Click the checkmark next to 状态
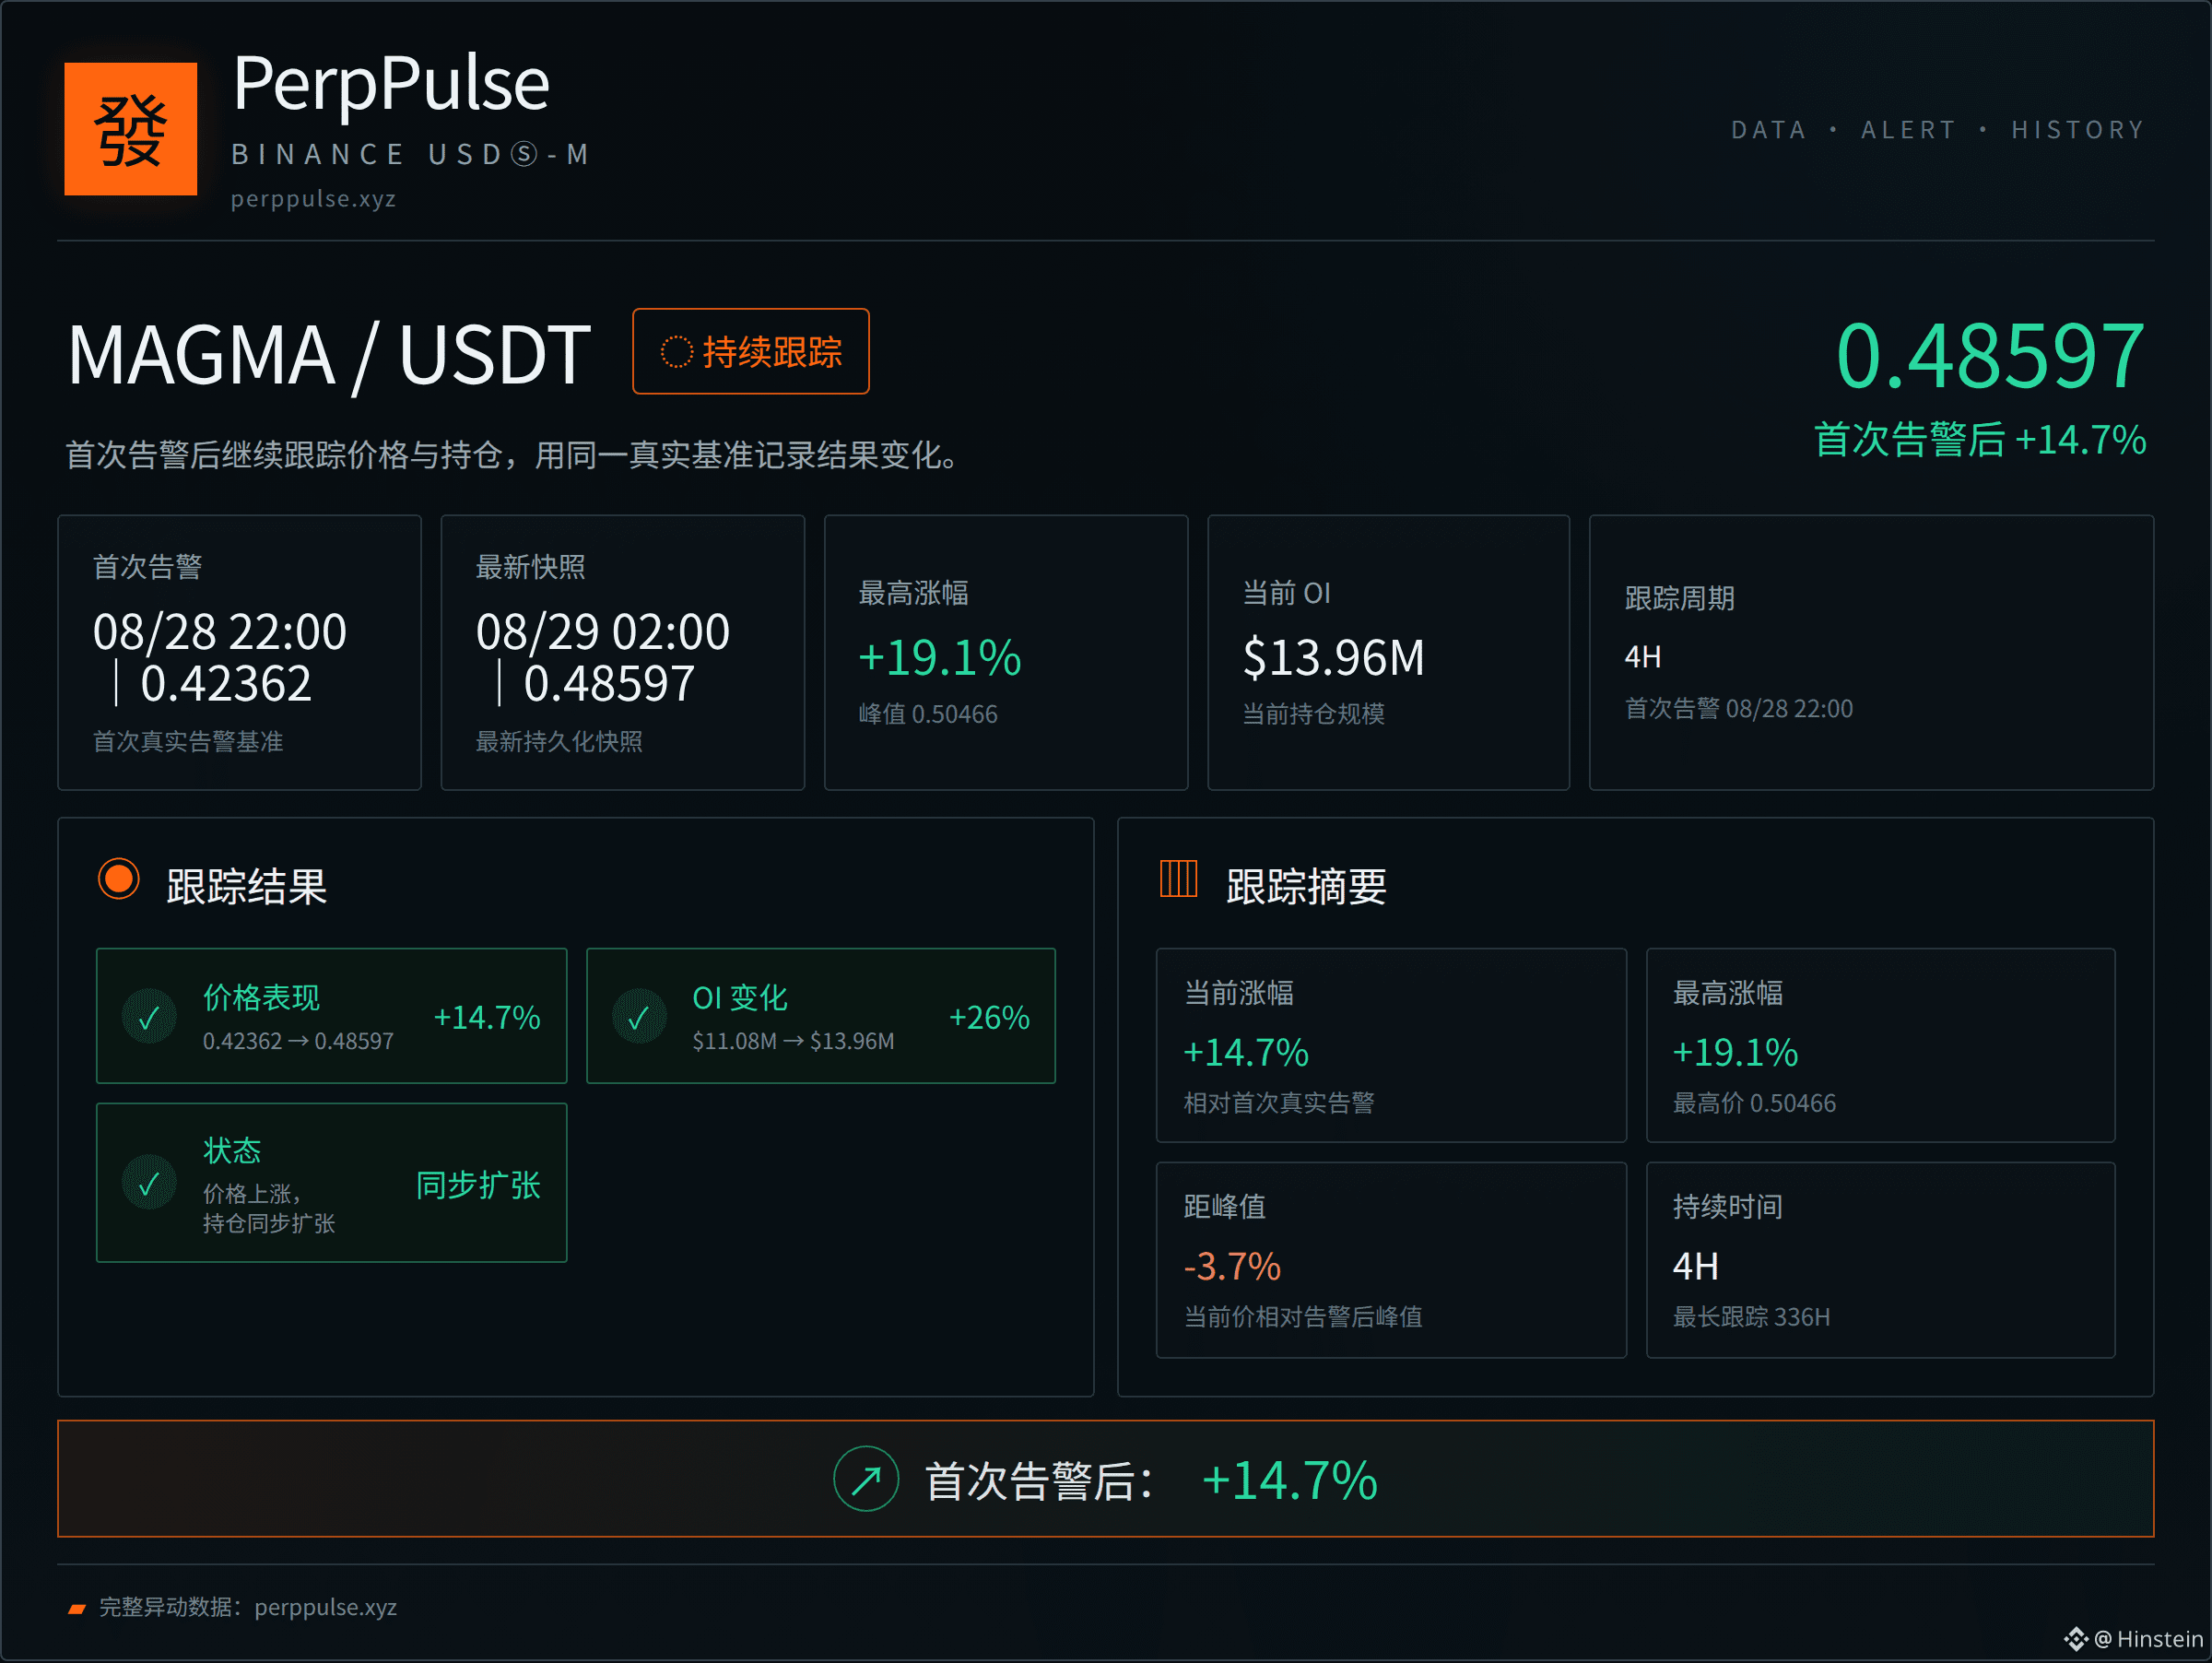The width and height of the screenshot is (2212, 1663). click(x=149, y=1183)
